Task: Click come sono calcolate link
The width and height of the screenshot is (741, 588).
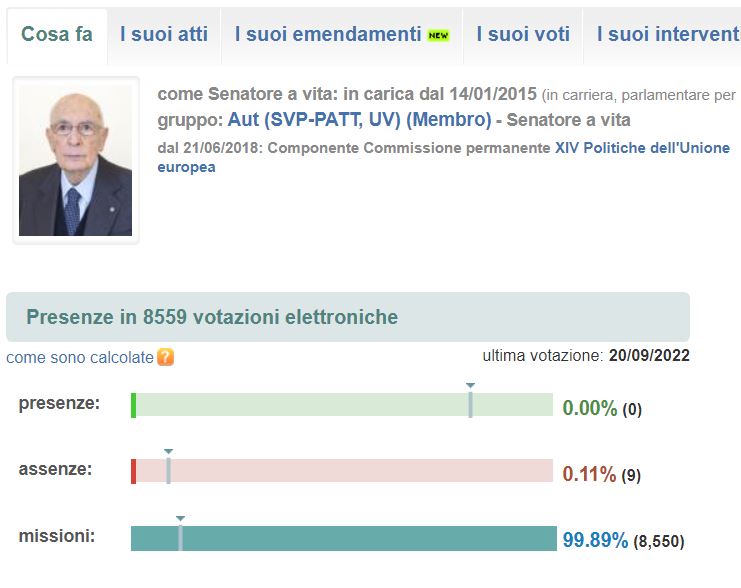Action: pos(80,357)
